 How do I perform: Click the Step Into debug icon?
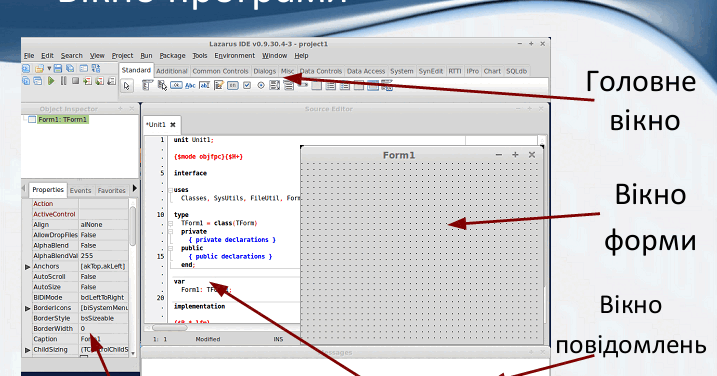tap(87, 81)
